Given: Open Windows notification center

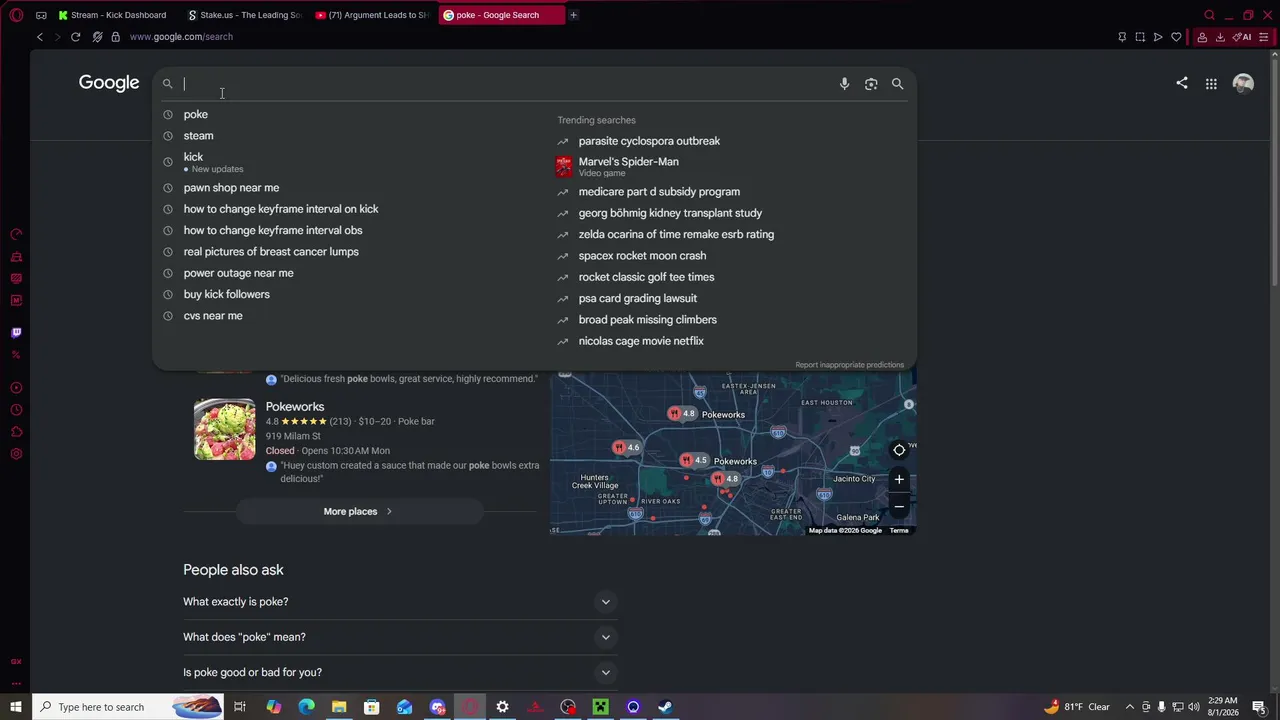Looking at the screenshot, I should click(x=1259, y=707).
